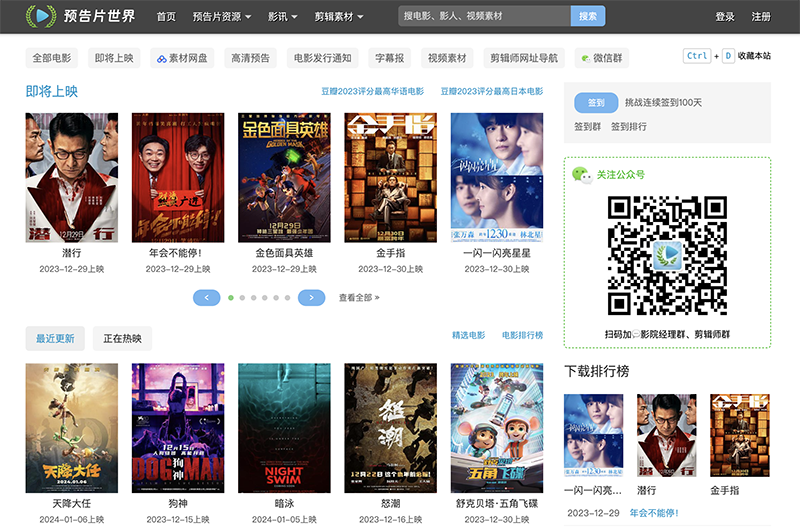Click the 预告片世界 site logo
The height and width of the screenshot is (530, 800).
pos(81,16)
